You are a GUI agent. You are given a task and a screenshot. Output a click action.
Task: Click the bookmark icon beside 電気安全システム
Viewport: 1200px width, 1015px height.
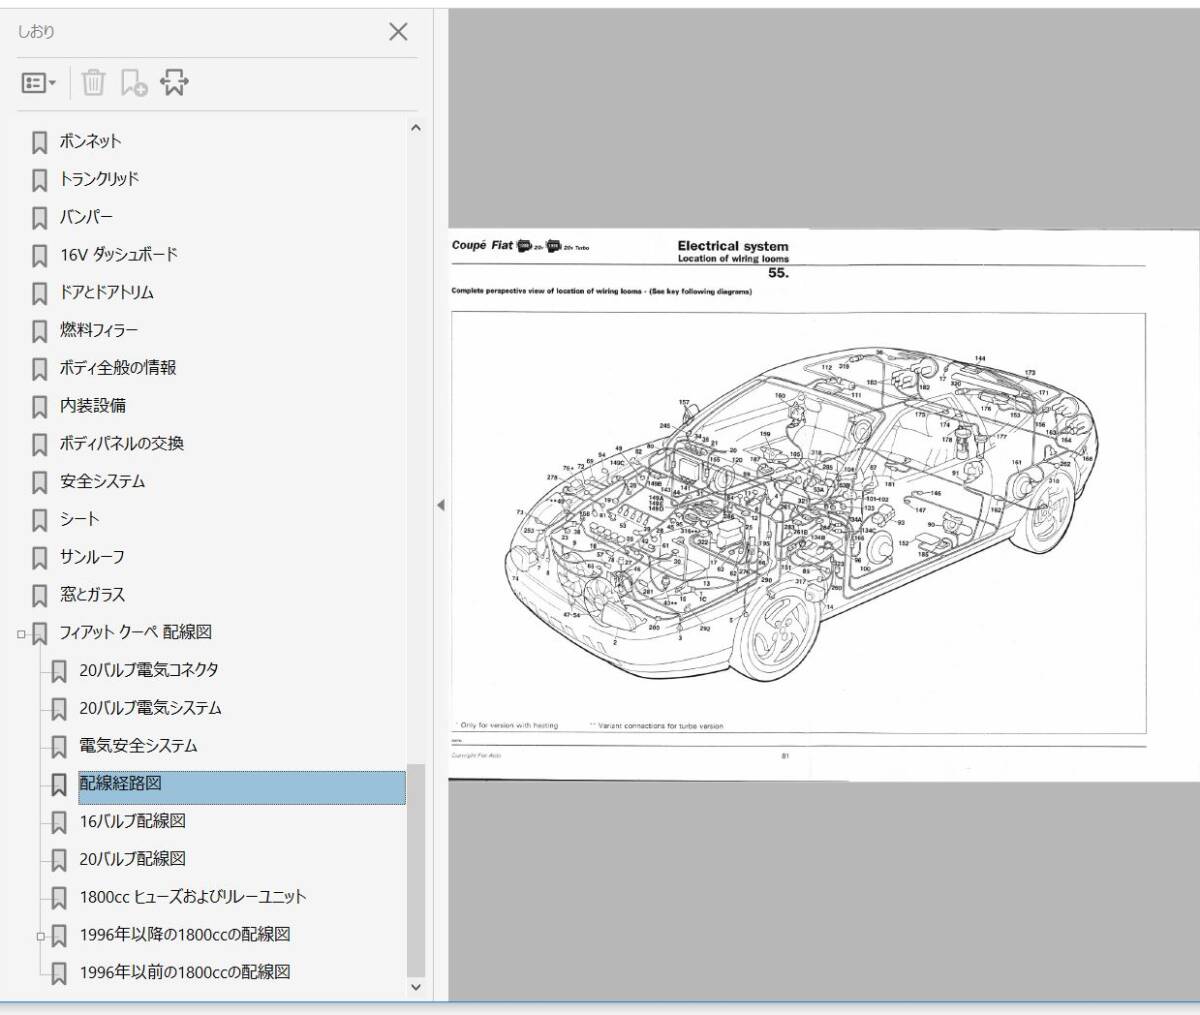(x=60, y=747)
